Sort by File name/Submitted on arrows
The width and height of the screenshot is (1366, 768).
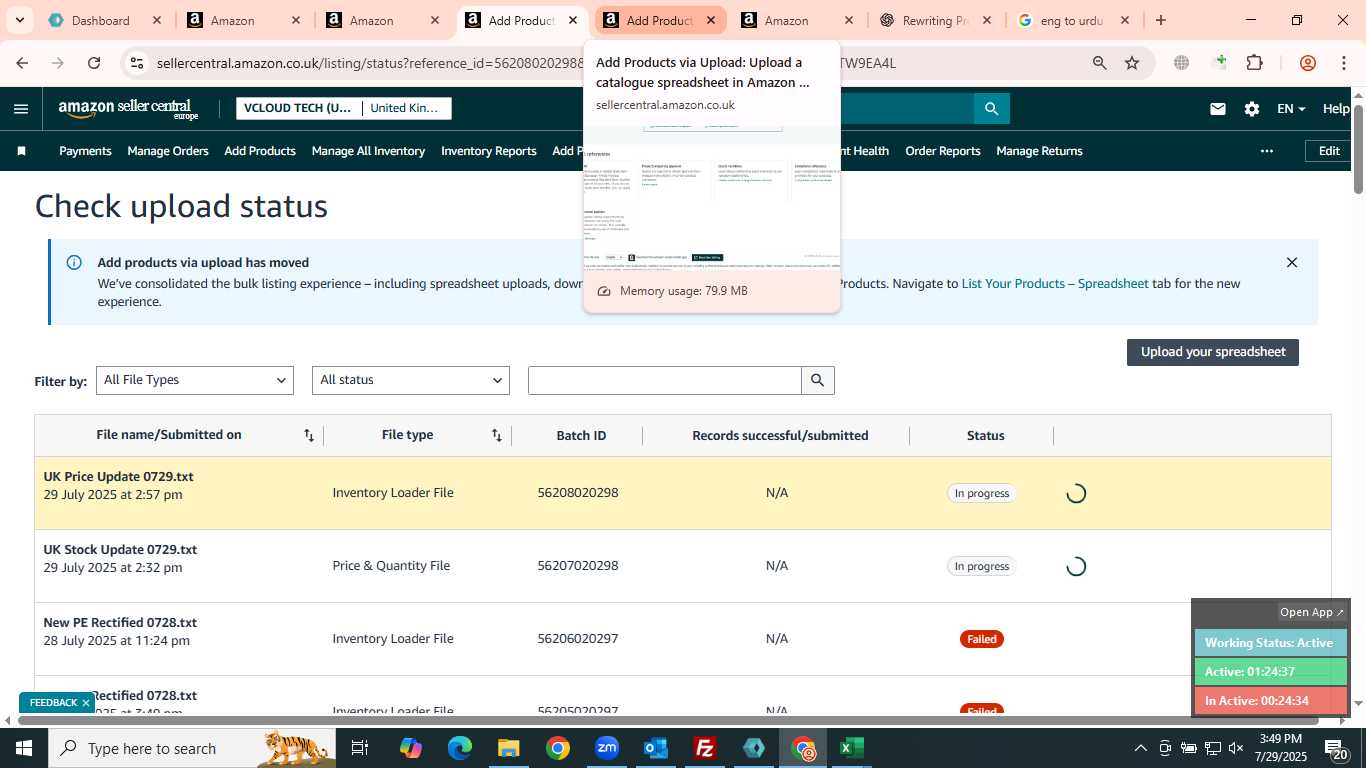(x=309, y=435)
